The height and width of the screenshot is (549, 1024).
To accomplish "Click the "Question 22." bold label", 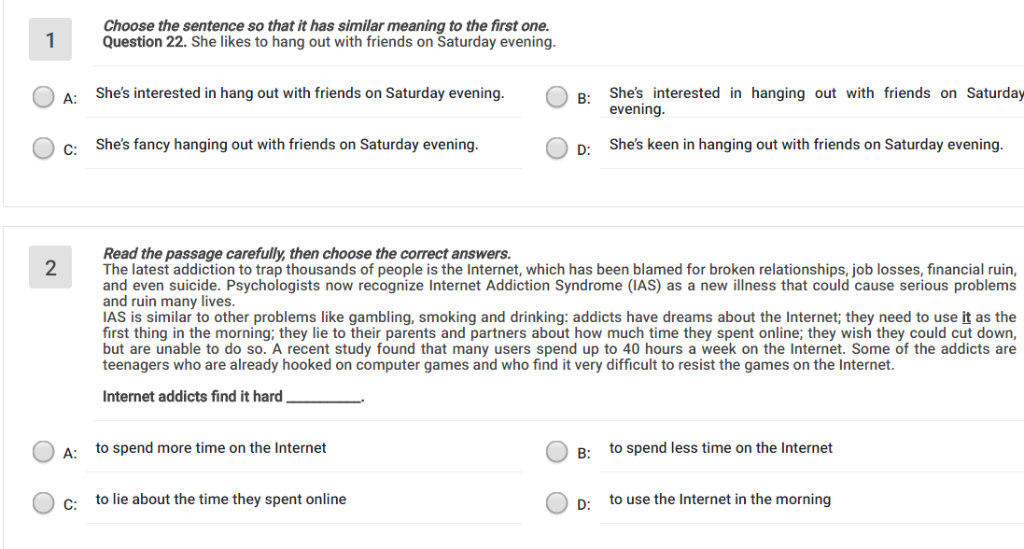I will (144, 42).
